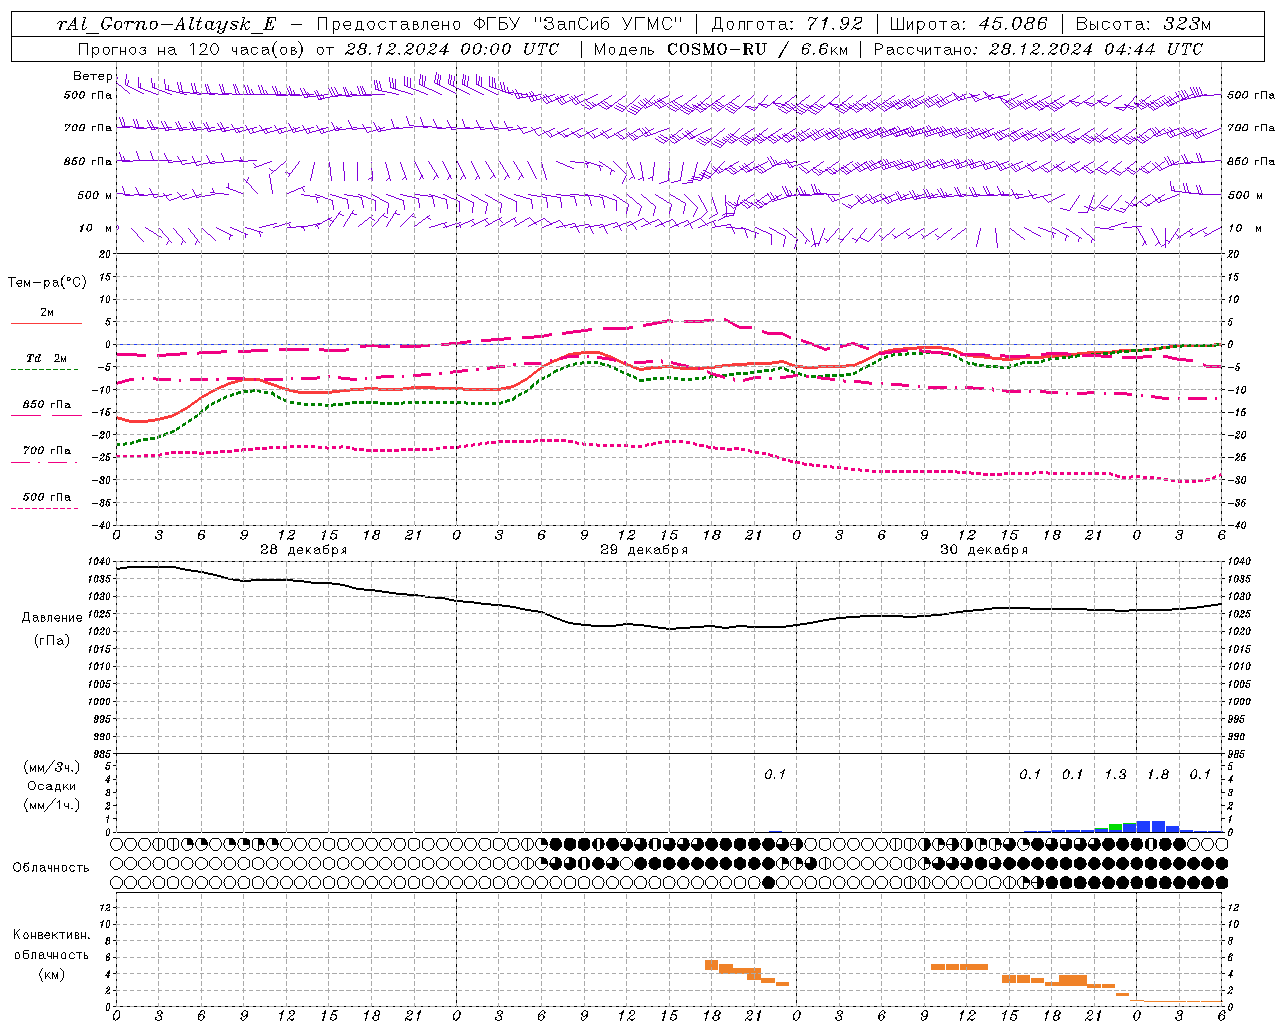Image resolution: width=1280 pixels, height=1024 pixels.
Task: Click the Рассчитано: 28.12.2024 04:44 UTC text
Action: 1038,49
